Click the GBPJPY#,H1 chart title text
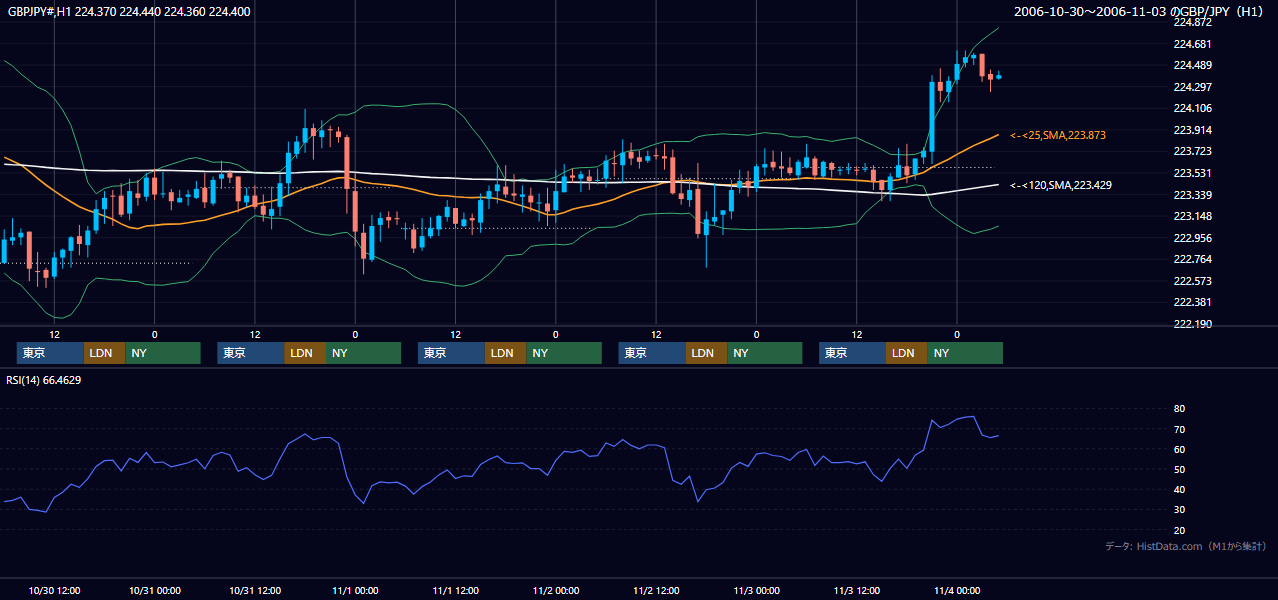1278x600 pixels. [129, 12]
